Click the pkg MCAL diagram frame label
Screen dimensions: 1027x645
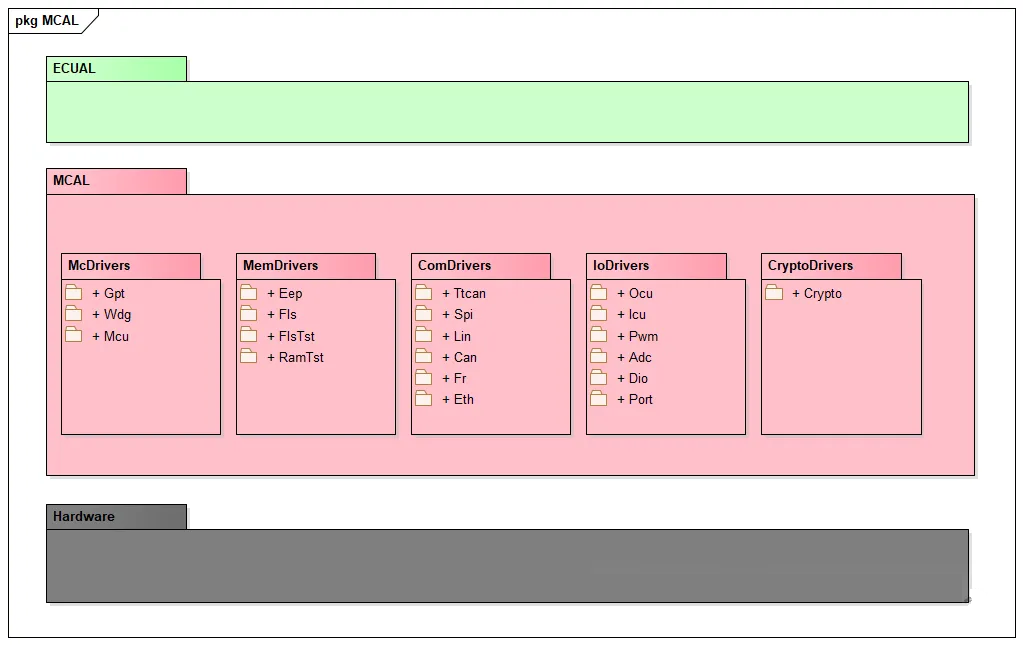pos(47,21)
